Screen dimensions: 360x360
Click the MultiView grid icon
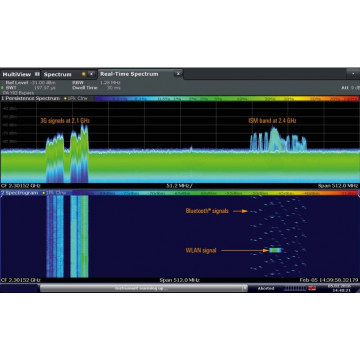[x=37, y=74]
